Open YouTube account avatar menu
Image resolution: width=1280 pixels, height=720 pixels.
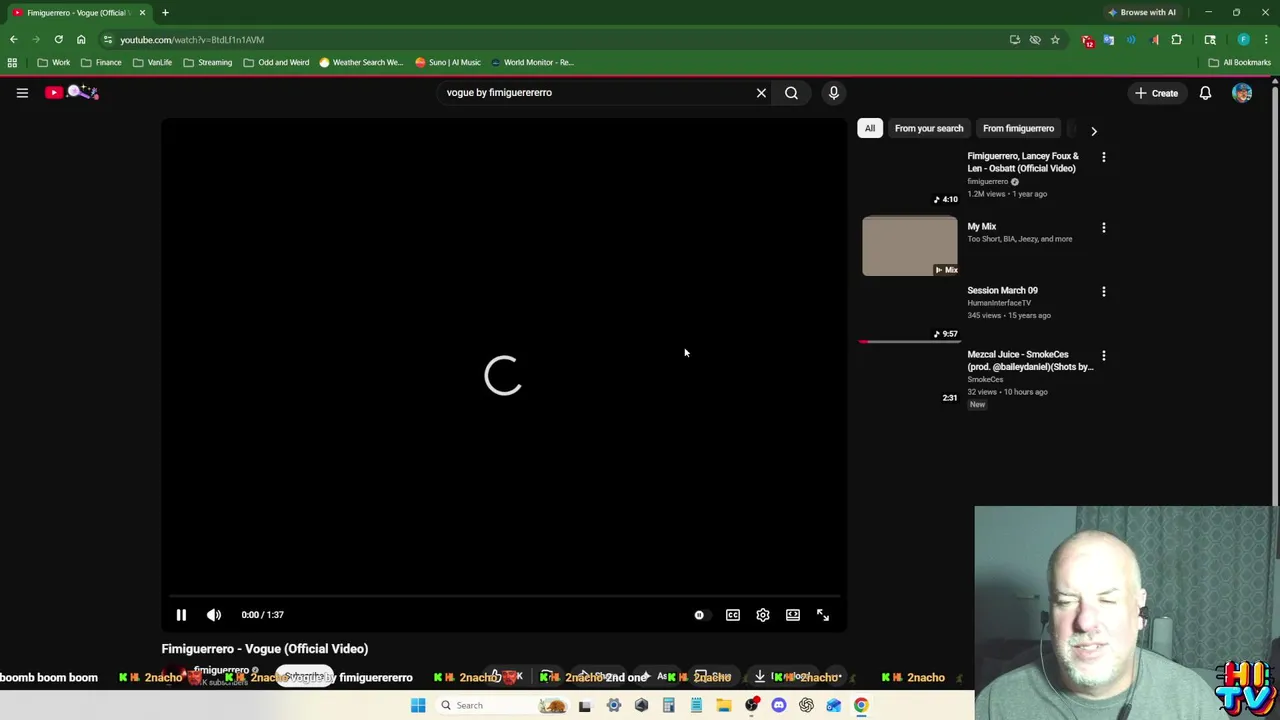(x=1242, y=93)
